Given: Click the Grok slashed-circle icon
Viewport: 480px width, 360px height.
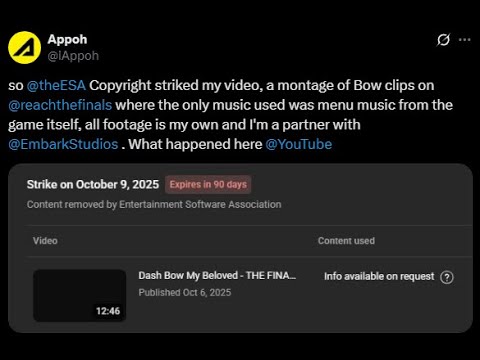Looking at the screenshot, I should click(x=443, y=40).
